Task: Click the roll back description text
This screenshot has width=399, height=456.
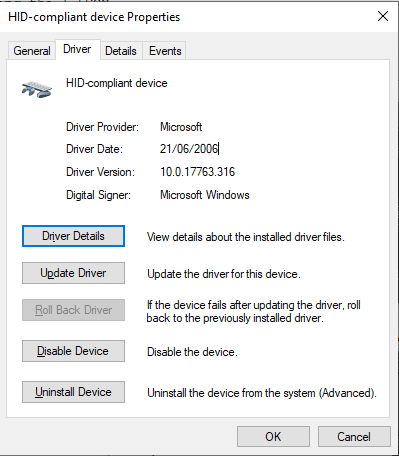Action: (x=253, y=311)
